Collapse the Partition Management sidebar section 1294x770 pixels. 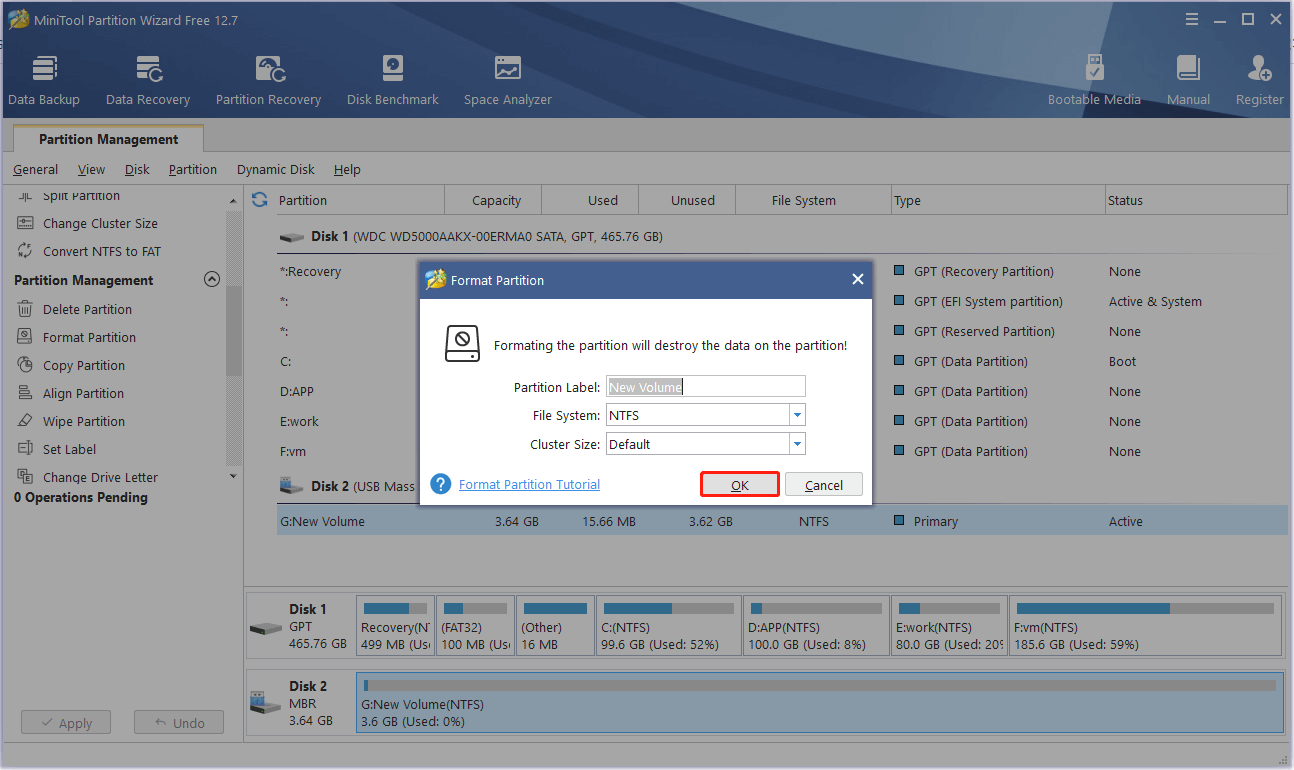point(212,280)
